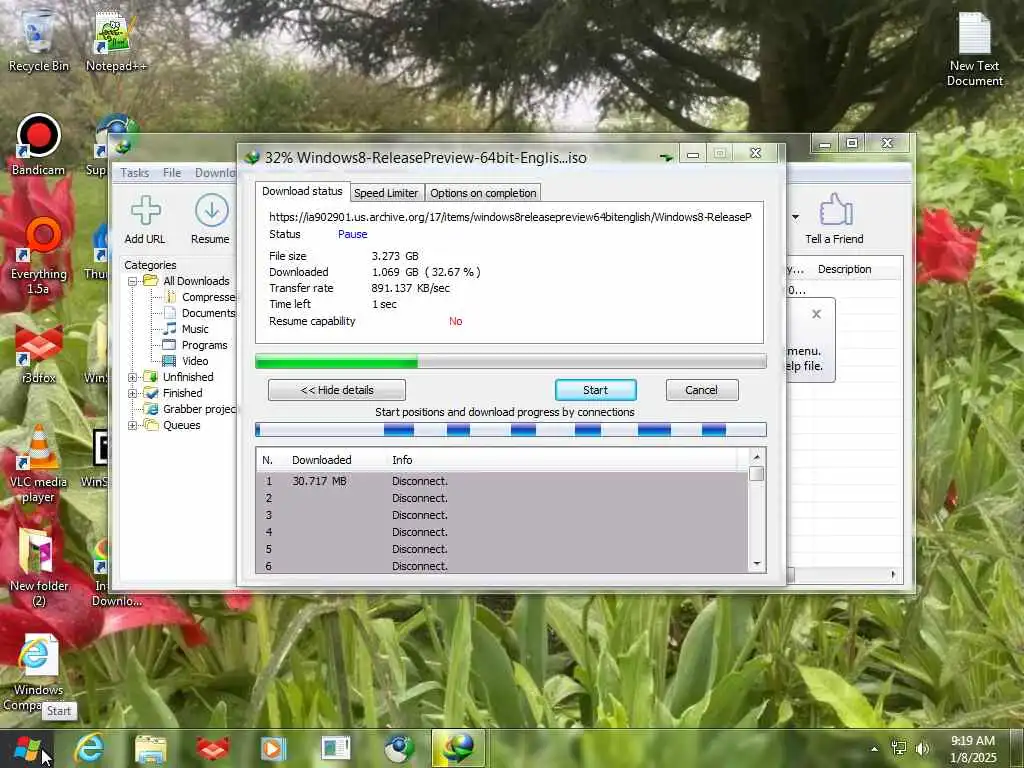
Task: Click Internet Explorer taskbar icon
Action: tap(89, 748)
